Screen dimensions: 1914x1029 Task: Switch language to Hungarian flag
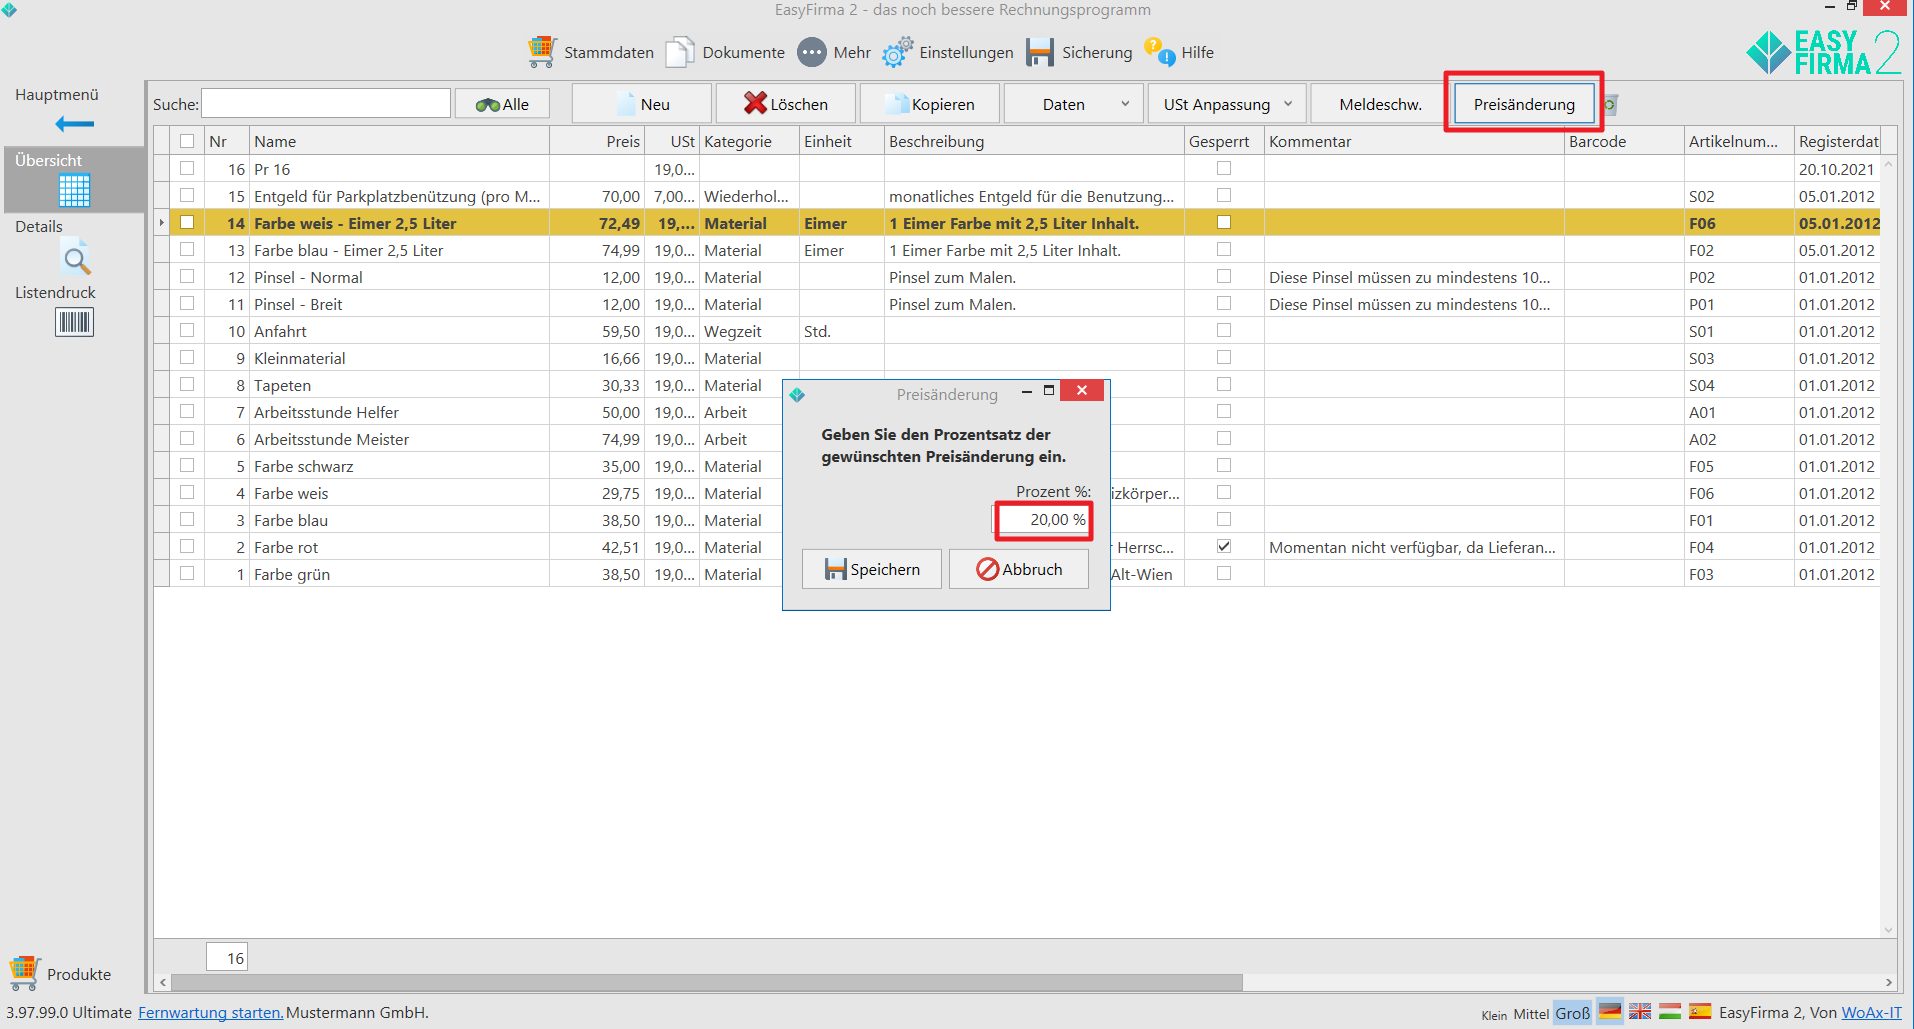coord(1670,1011)
